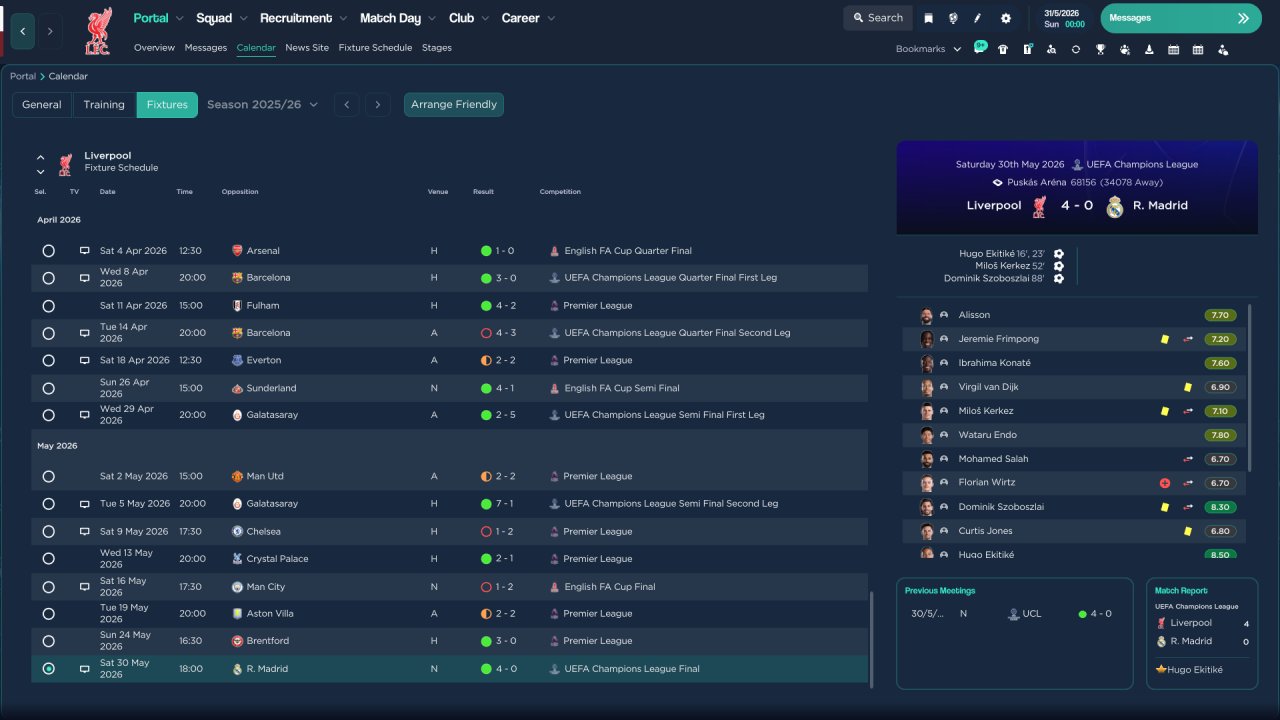This screenshot has height=720, width=1280.
Task: Click the shirt icon in bookmarks bar
Action: (1003, 49)
